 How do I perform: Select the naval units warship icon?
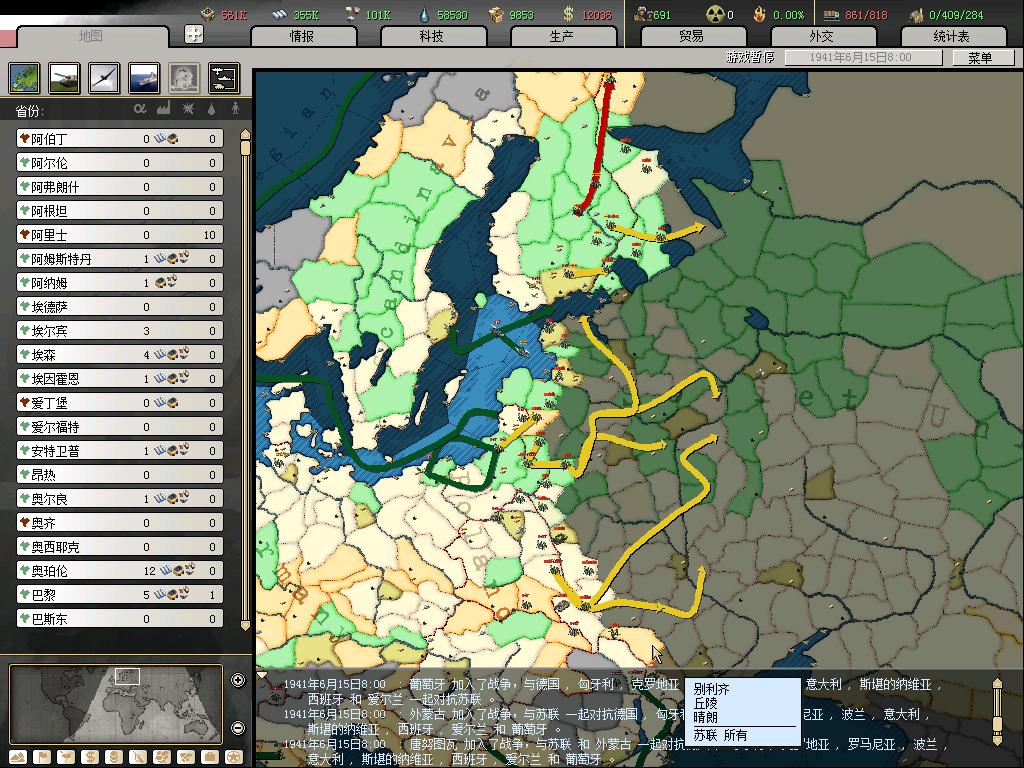(144, 77)
